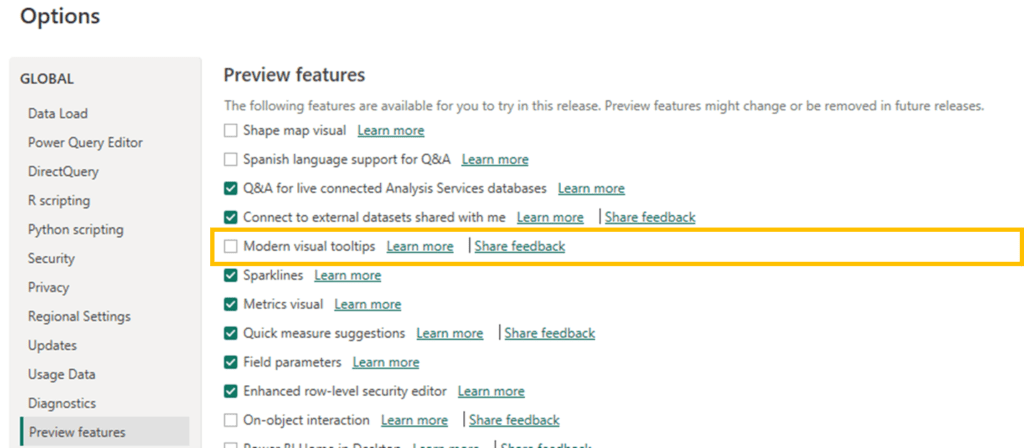The width and height of the screenshot is (1024, 448).
Task: Enable the Modern visual tooltips checkbox
Action: 231,246
